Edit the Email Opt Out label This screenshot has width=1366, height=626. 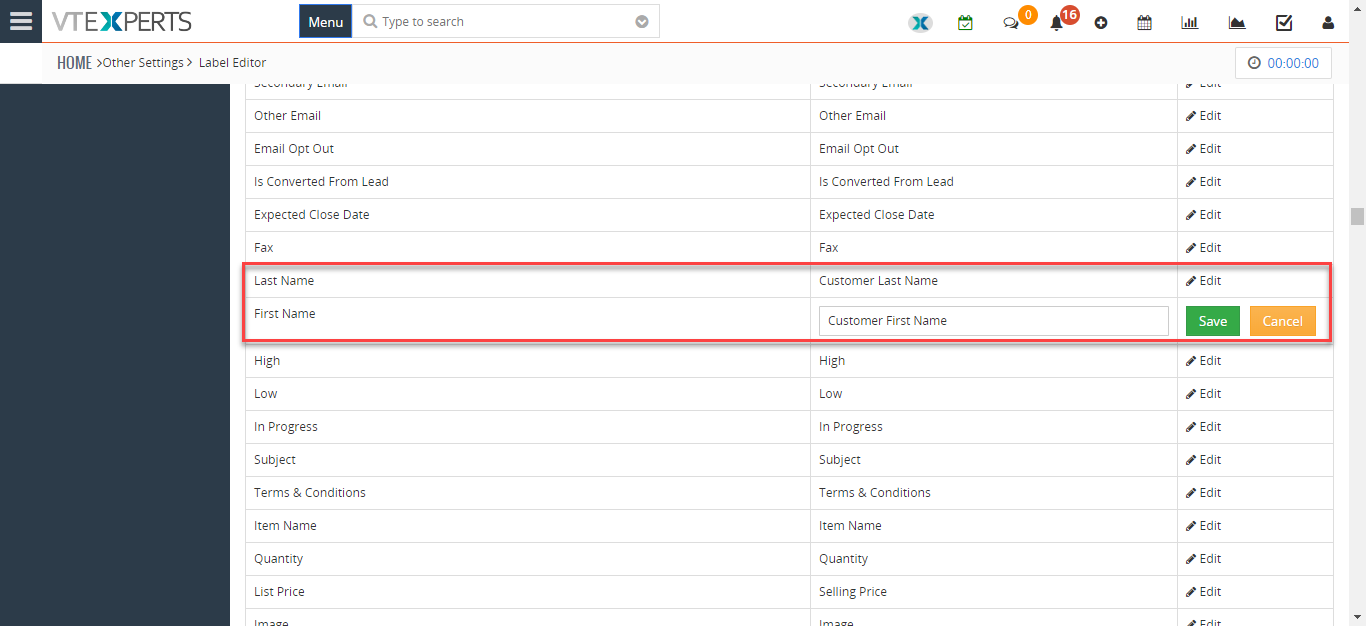1203,149
